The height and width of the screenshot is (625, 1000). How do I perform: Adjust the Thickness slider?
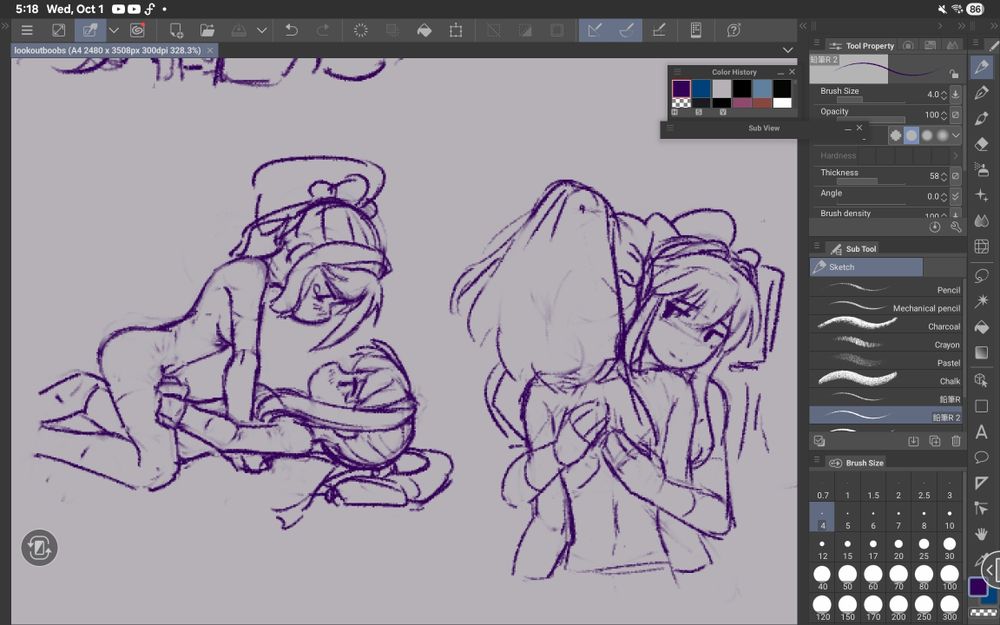[x=871, y=182]
